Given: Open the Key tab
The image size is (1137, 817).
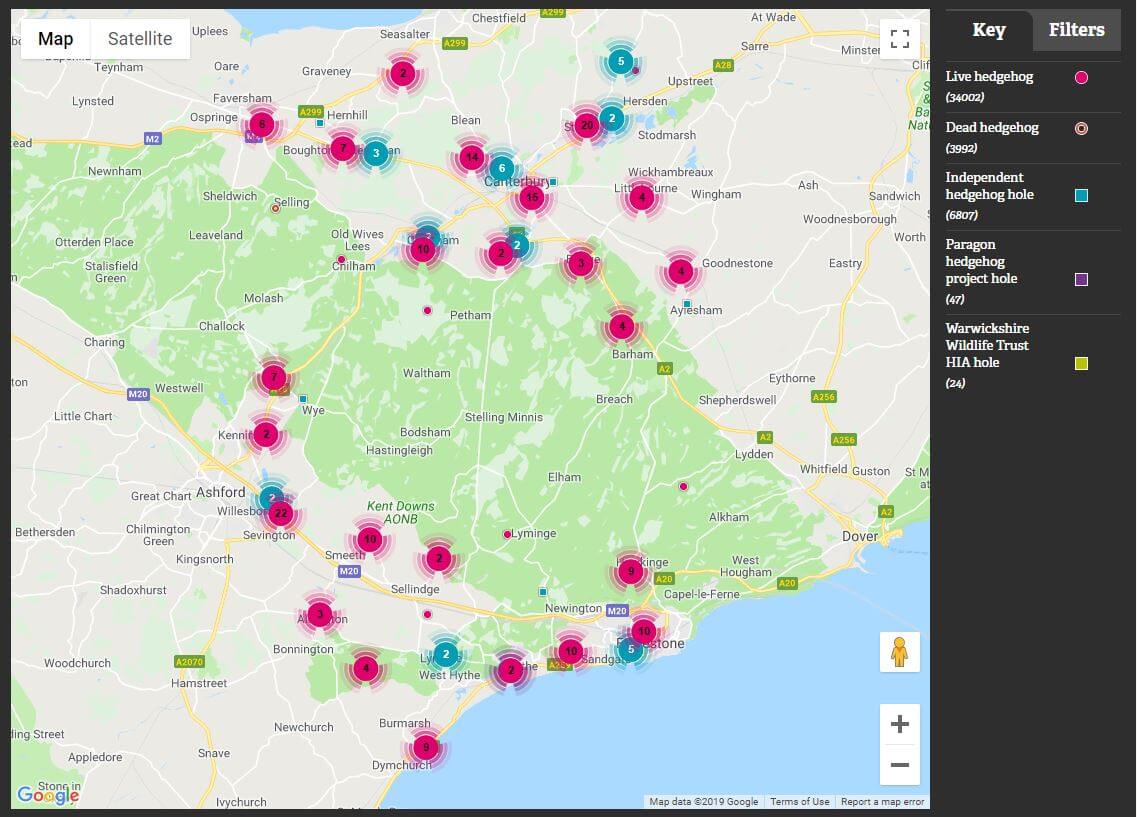Looking at the screenshot, I should pyautogui.click(x=988, y=30).
